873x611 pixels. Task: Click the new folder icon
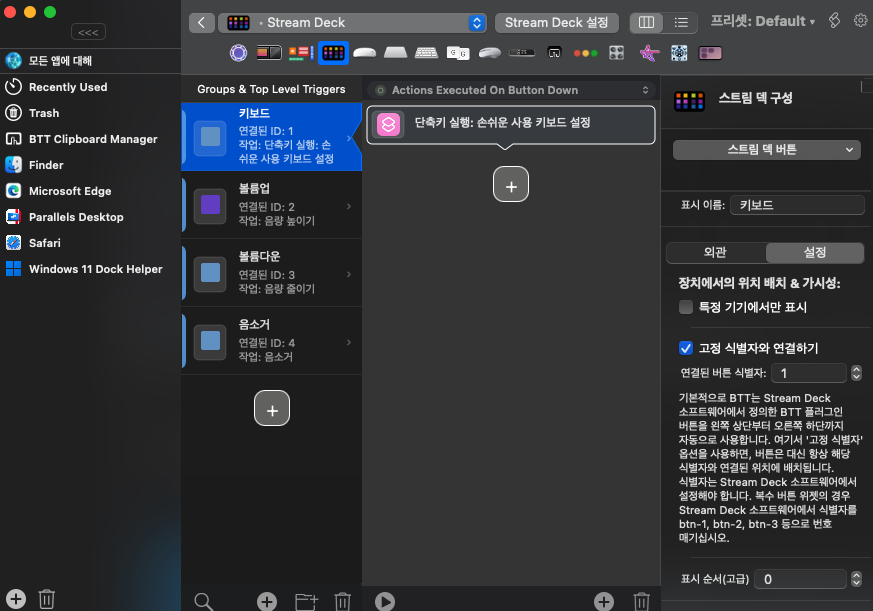pyautogui.click(x=306, y=601)
